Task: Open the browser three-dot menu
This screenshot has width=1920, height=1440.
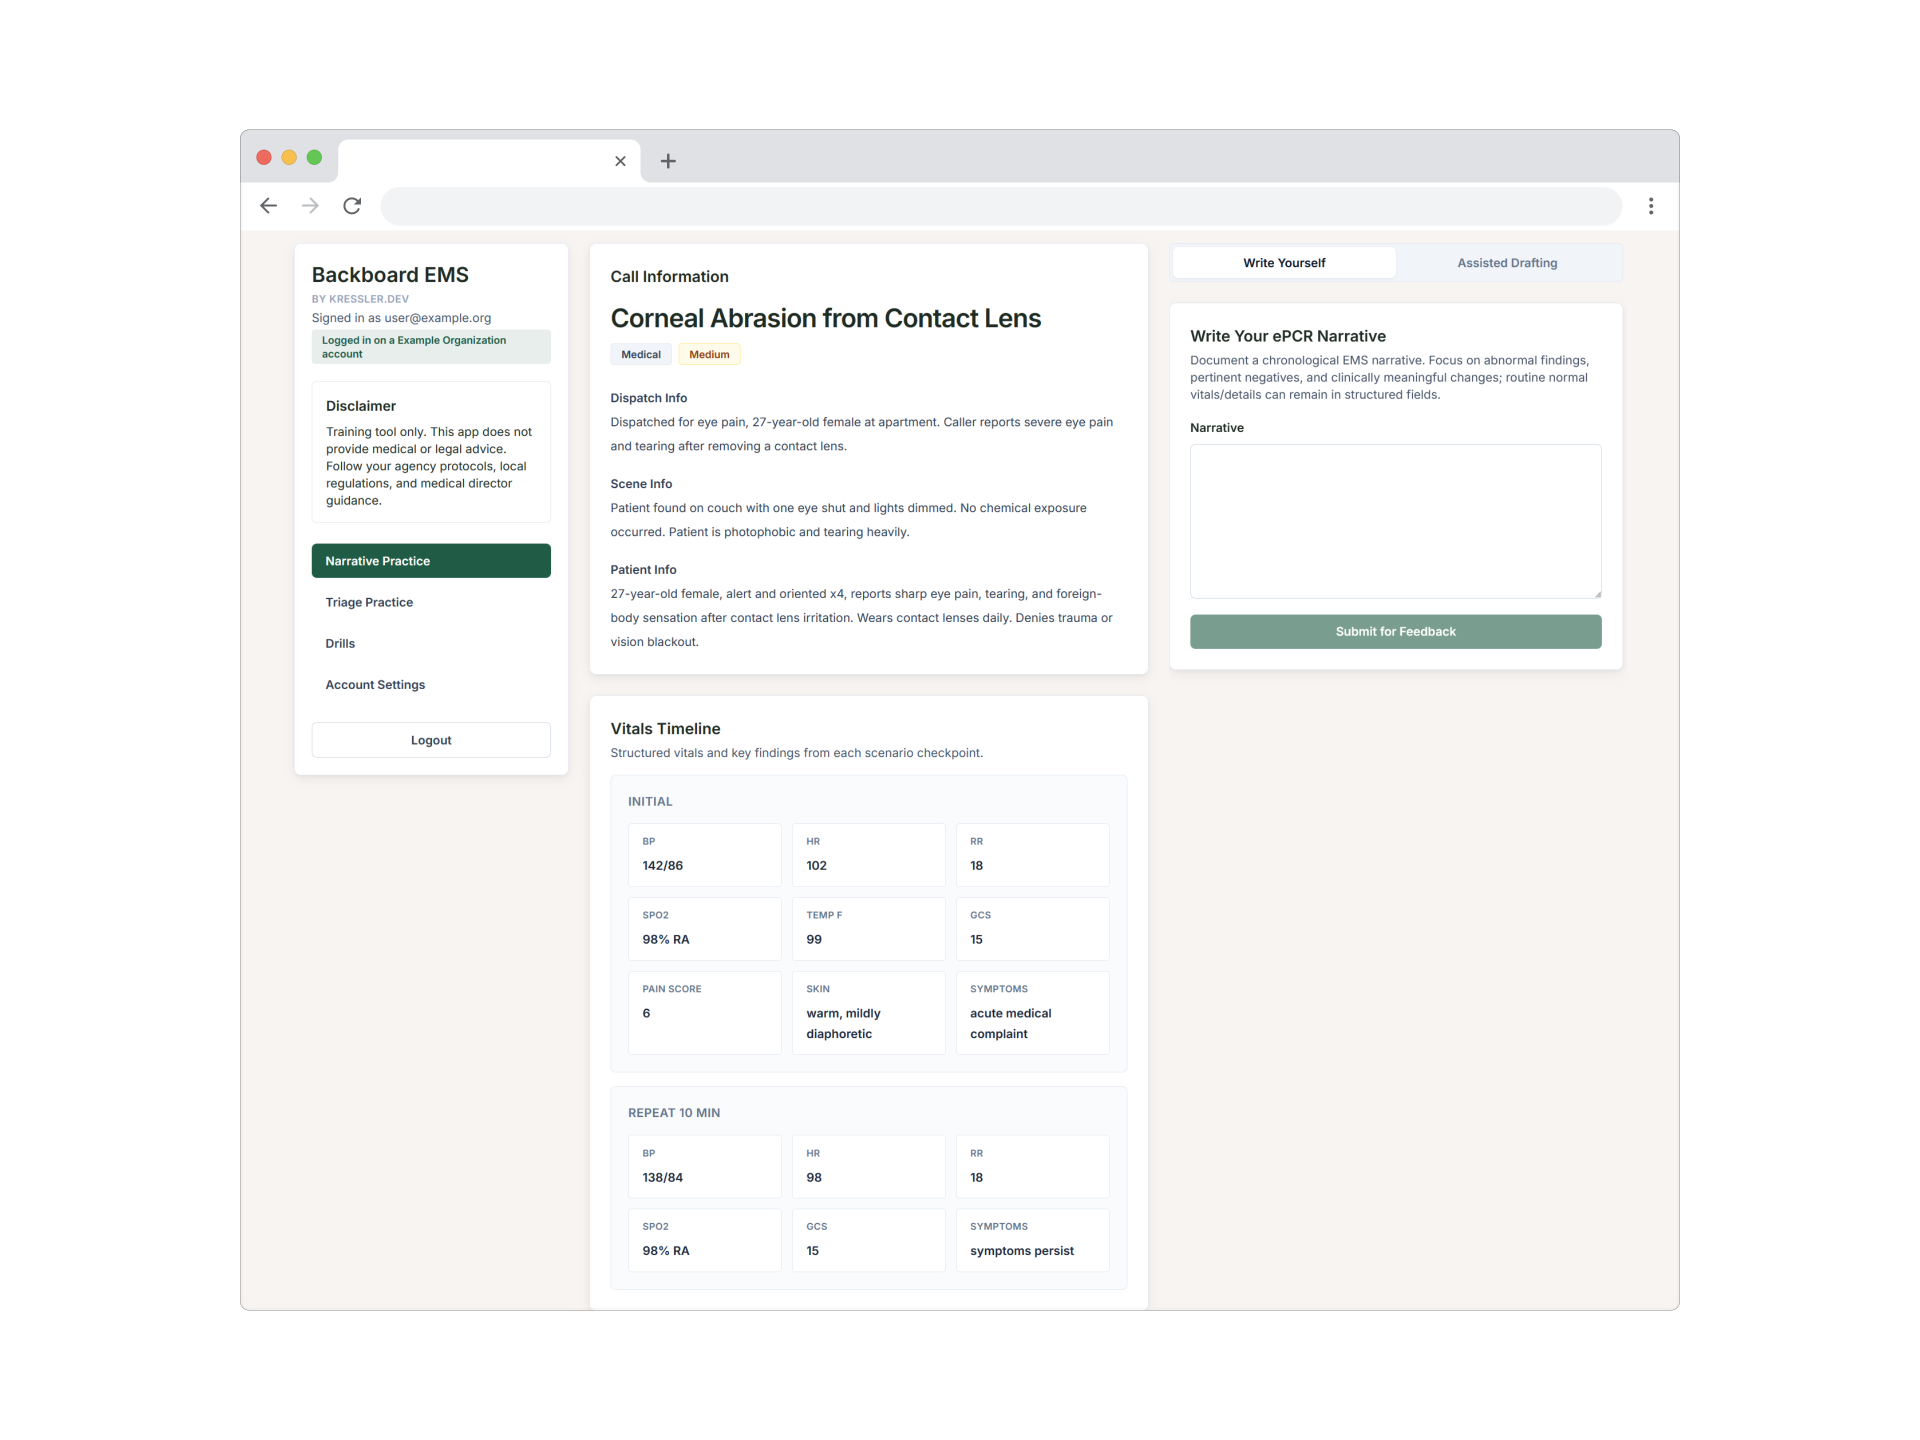Action: point(1651,206)
